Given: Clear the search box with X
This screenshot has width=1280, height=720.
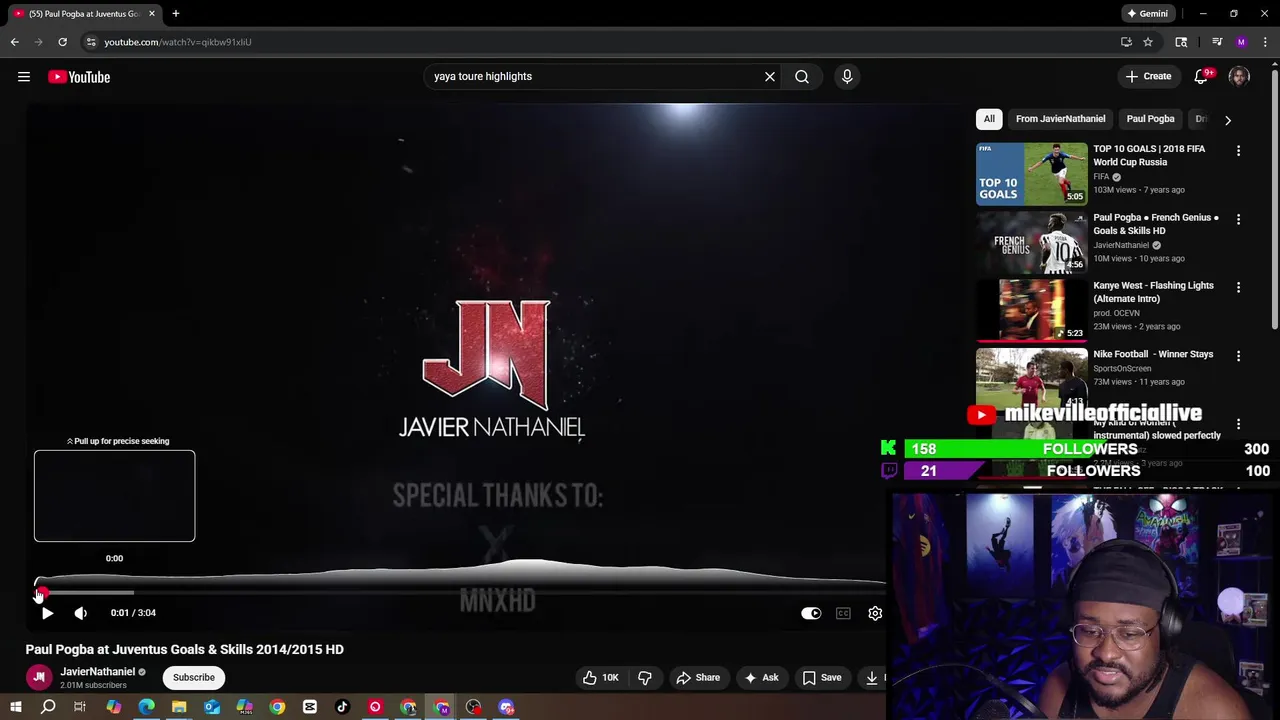Looking at the screenshot, I should coord(770,76).
